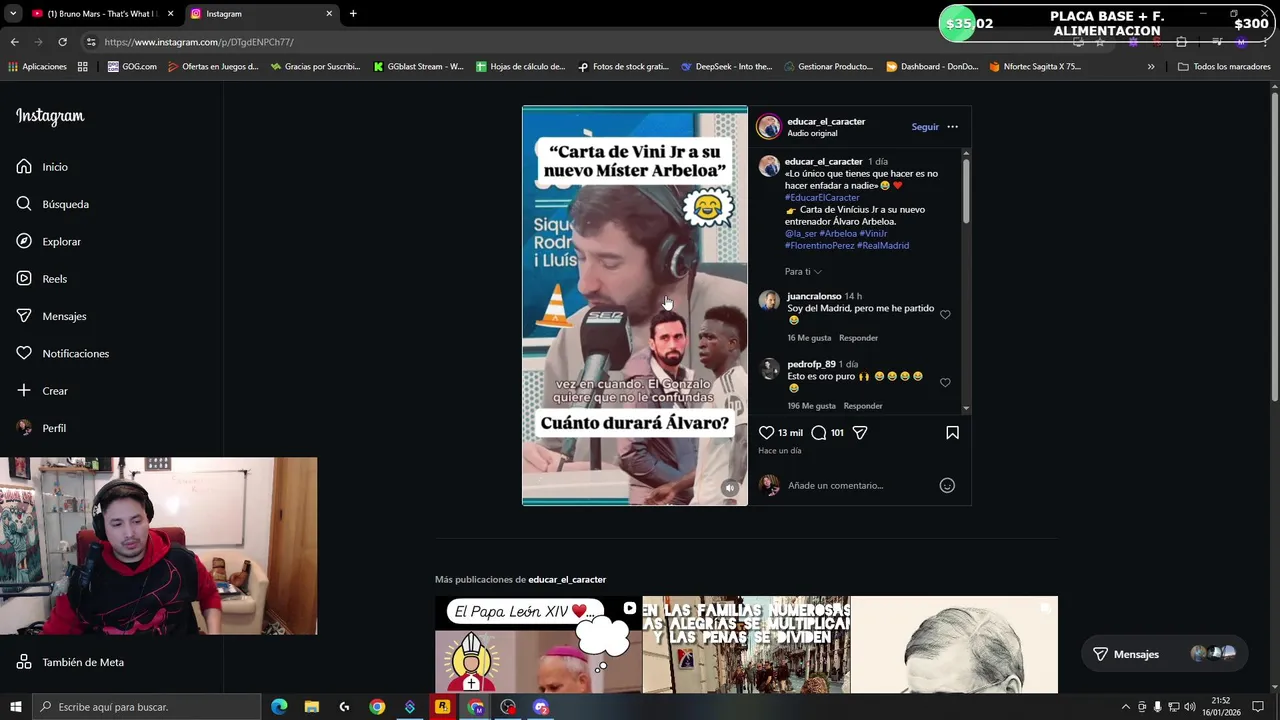Toggle video sound with speaker icon
This screenshot has width=1280, height=720.
click(x=730, y=488)
